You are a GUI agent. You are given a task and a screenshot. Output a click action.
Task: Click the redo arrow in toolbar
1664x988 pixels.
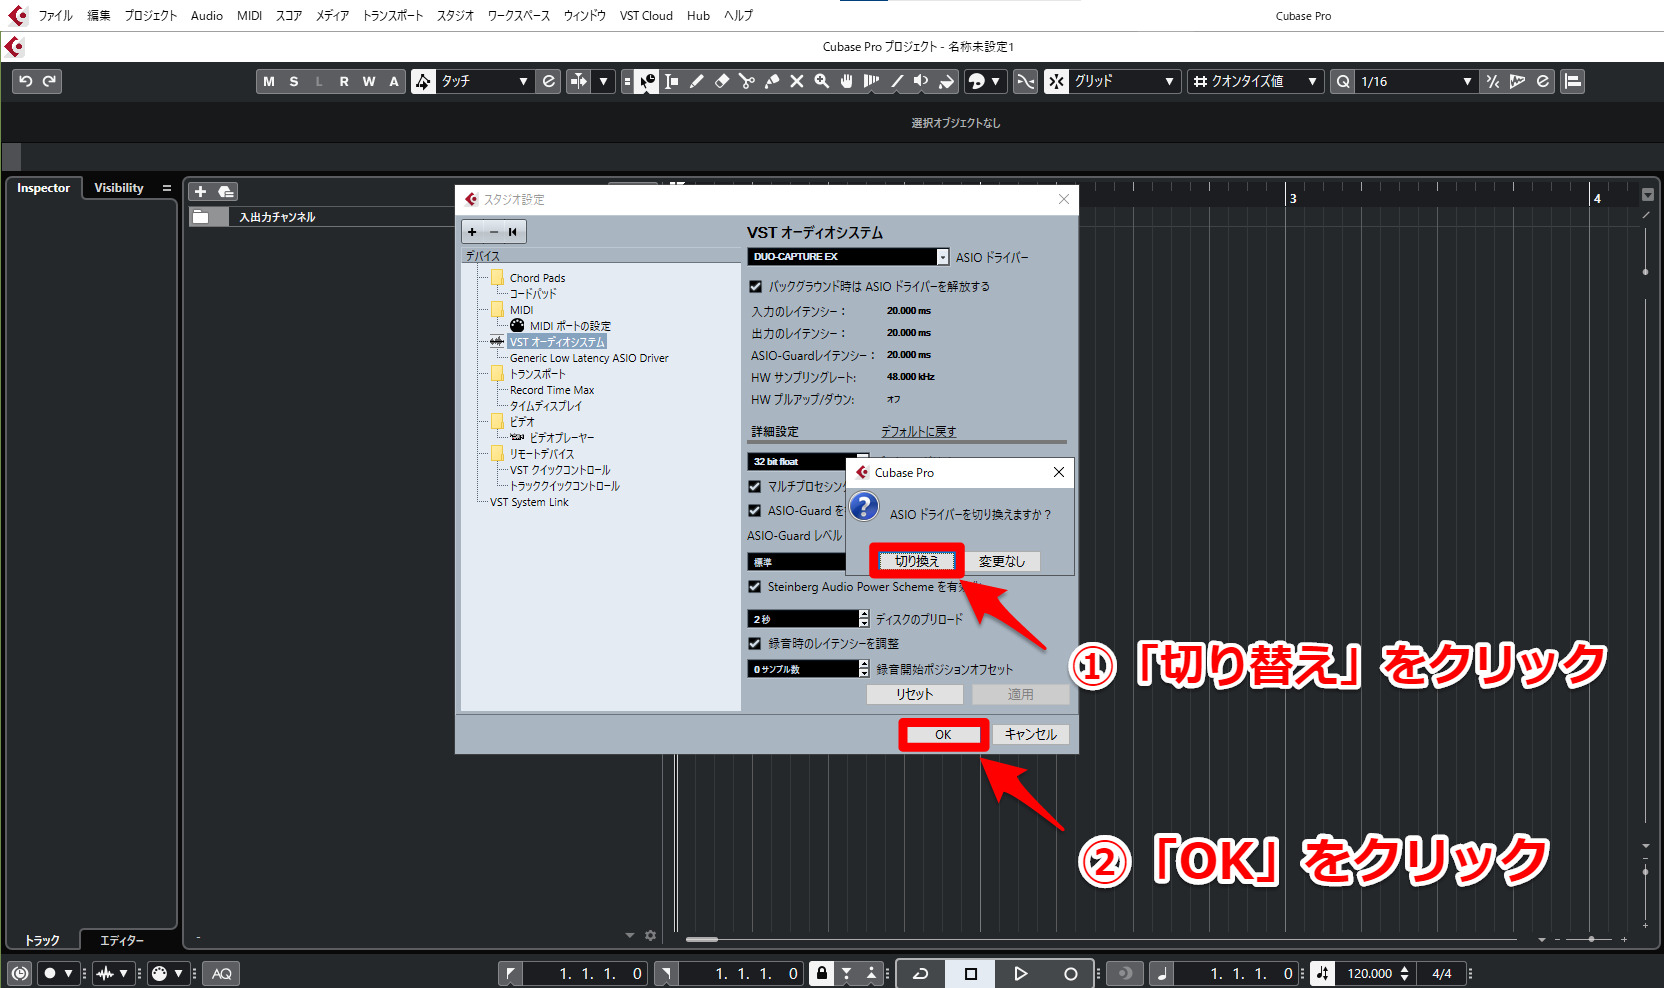(x=49, y=81)
